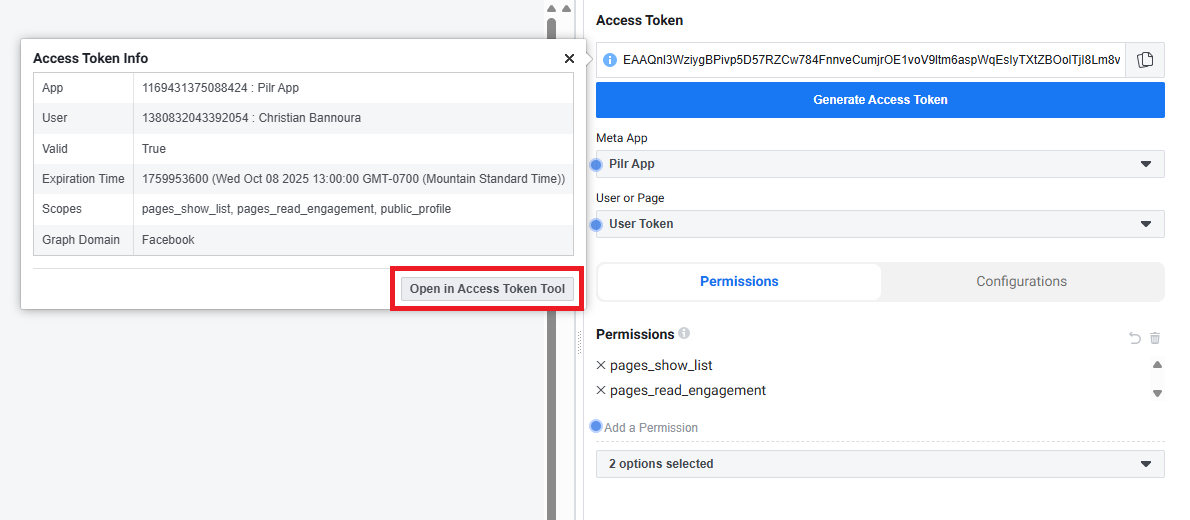Click inside the access token text field
Viewport: 1190px width, 520px height.
[x=870, y=60]
